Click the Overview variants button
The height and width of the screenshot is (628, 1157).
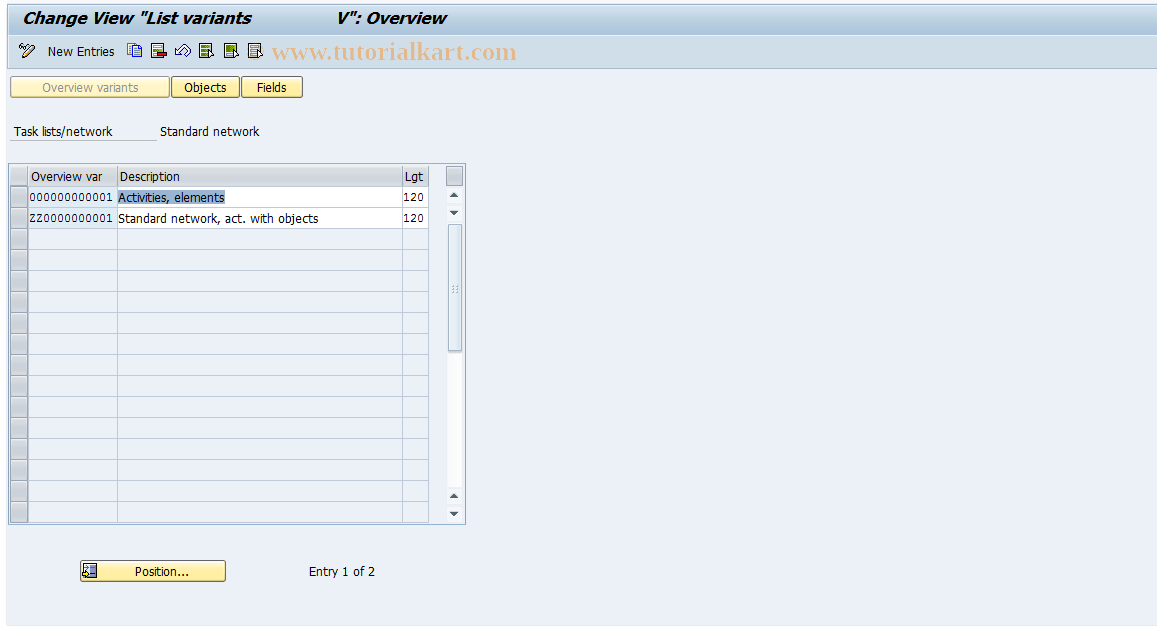pyautogui.click(x=89, y=87)
